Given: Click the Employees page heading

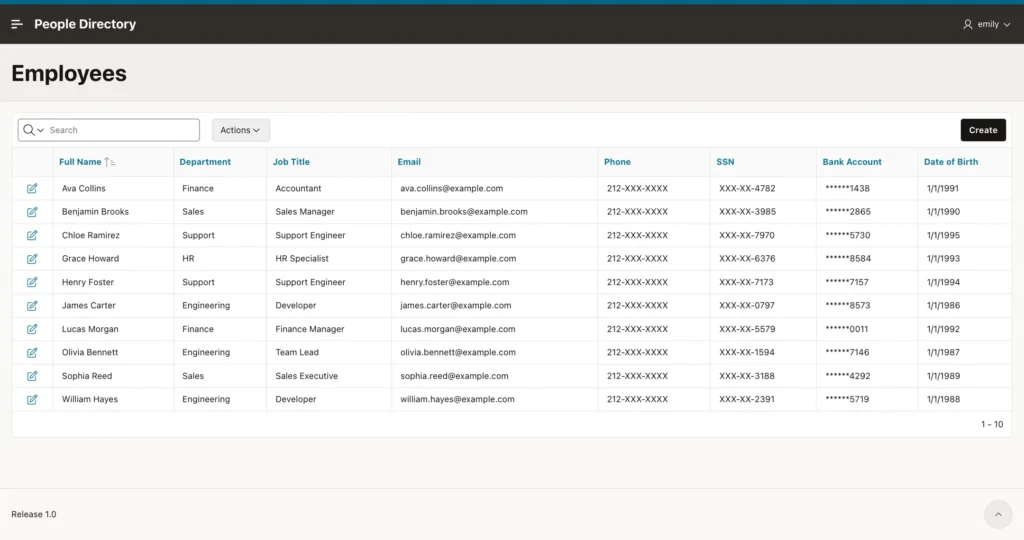Looking at the screenshot, I should [69, 74].
